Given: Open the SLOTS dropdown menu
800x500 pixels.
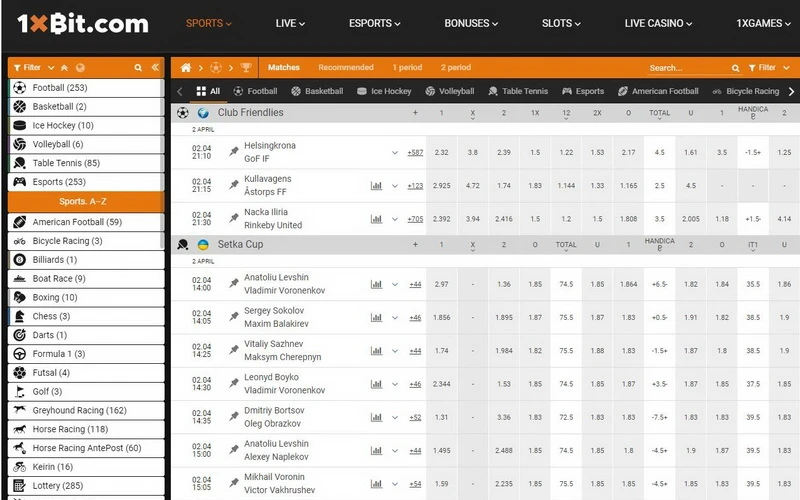Looking at the screenshot, I should click(x=561, y=23).
